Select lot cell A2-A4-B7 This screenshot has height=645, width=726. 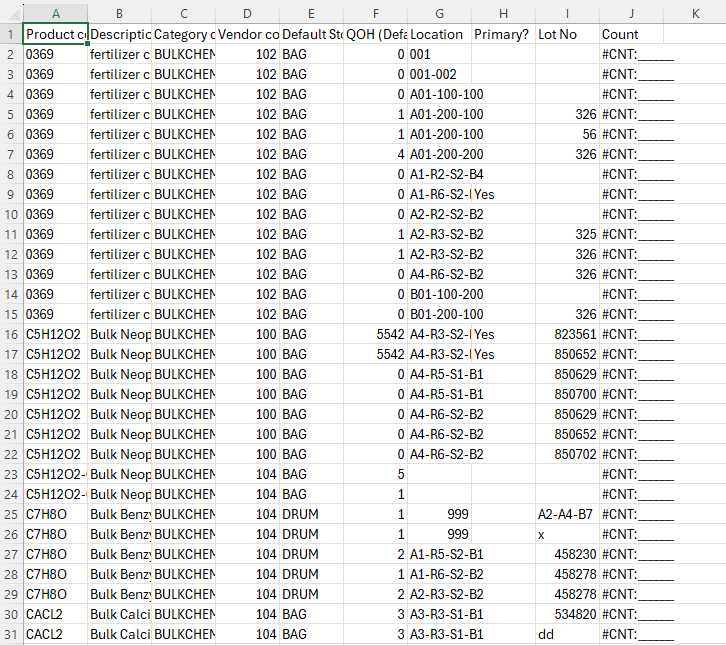coord(567,514)
